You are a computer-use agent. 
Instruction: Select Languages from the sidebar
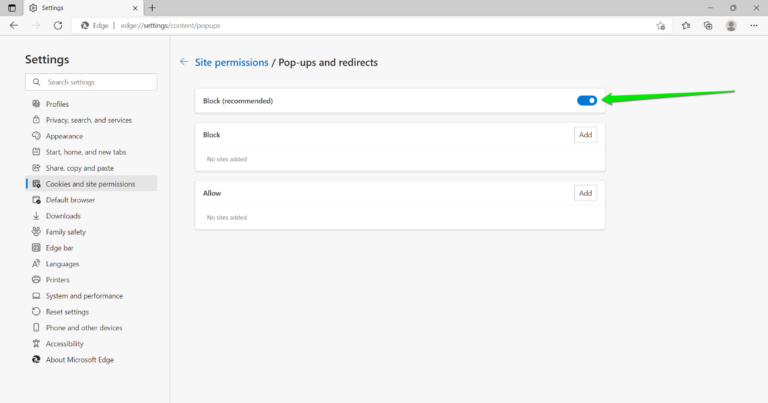pyautogui.click(x=62, y=264)
